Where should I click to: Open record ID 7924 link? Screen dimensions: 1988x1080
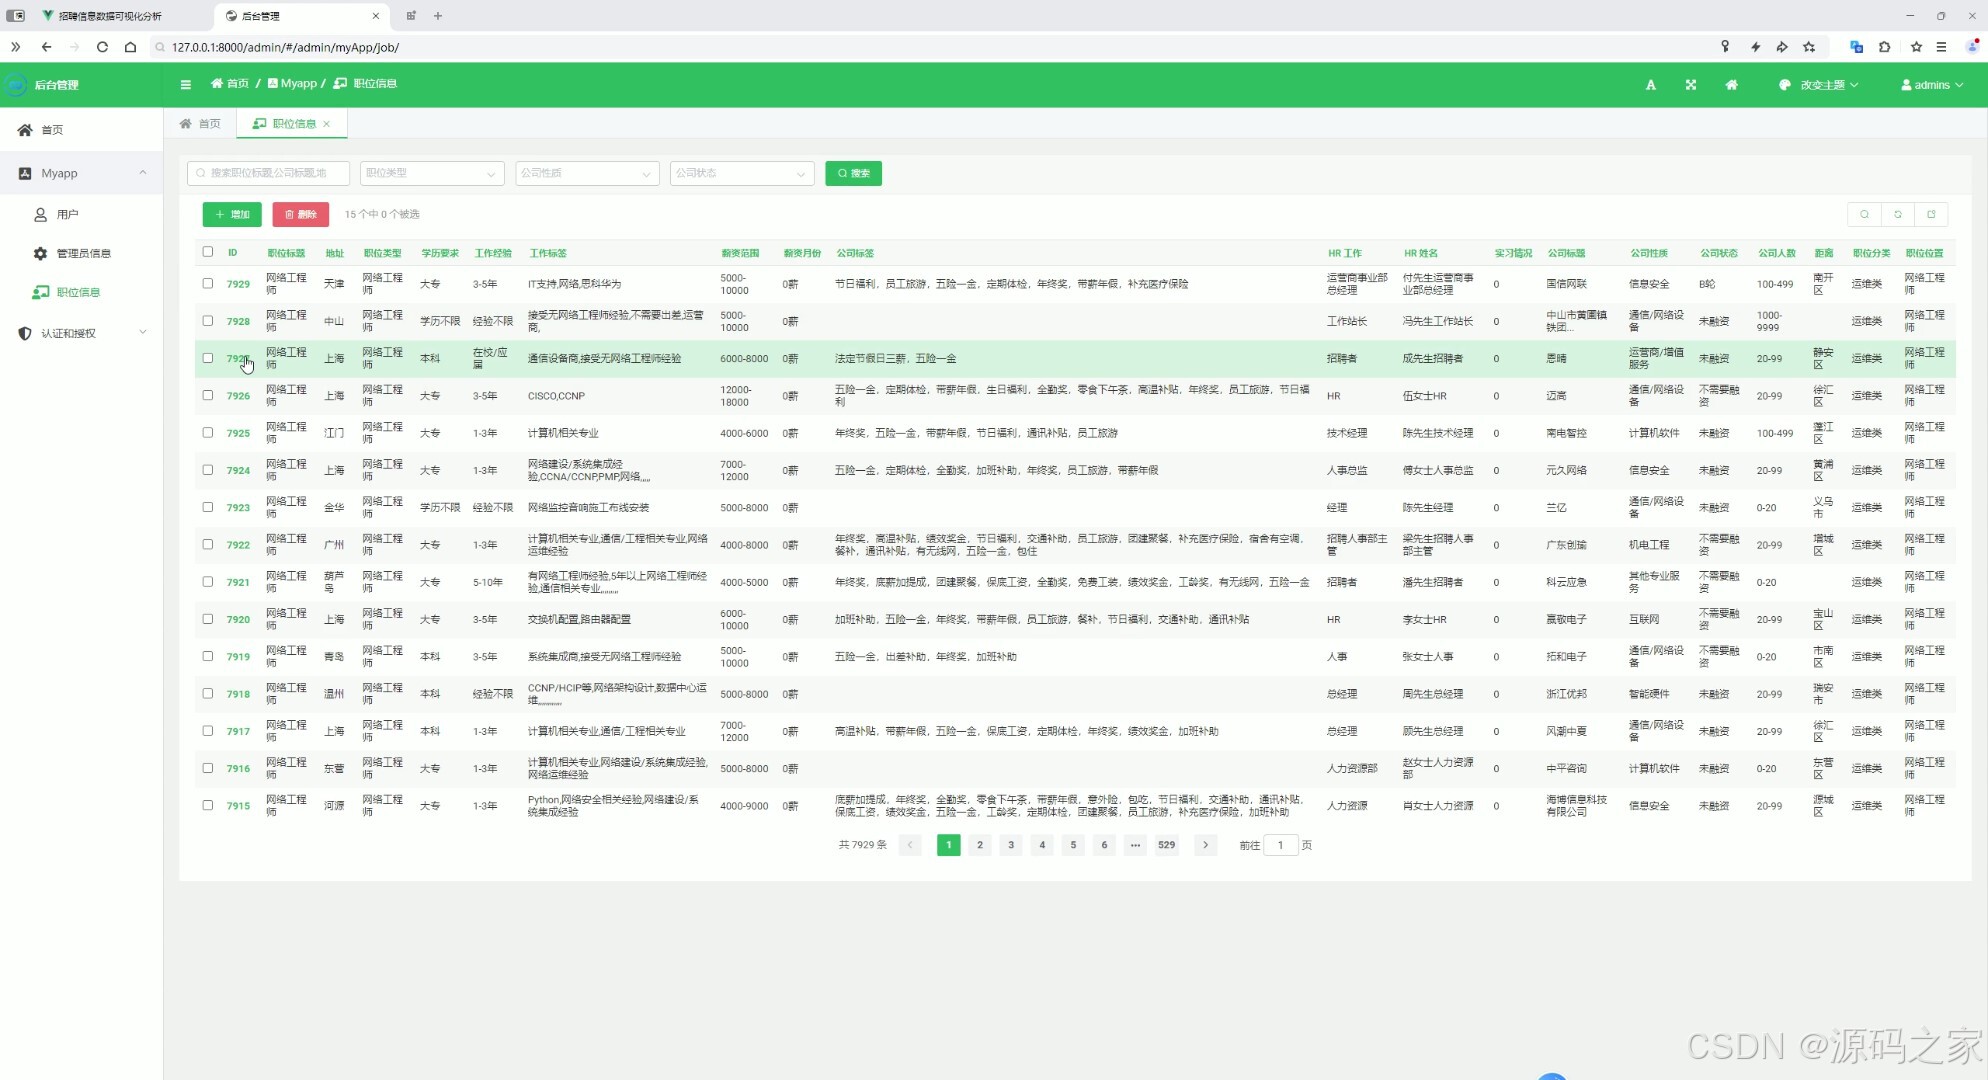(x=238, y=471)
